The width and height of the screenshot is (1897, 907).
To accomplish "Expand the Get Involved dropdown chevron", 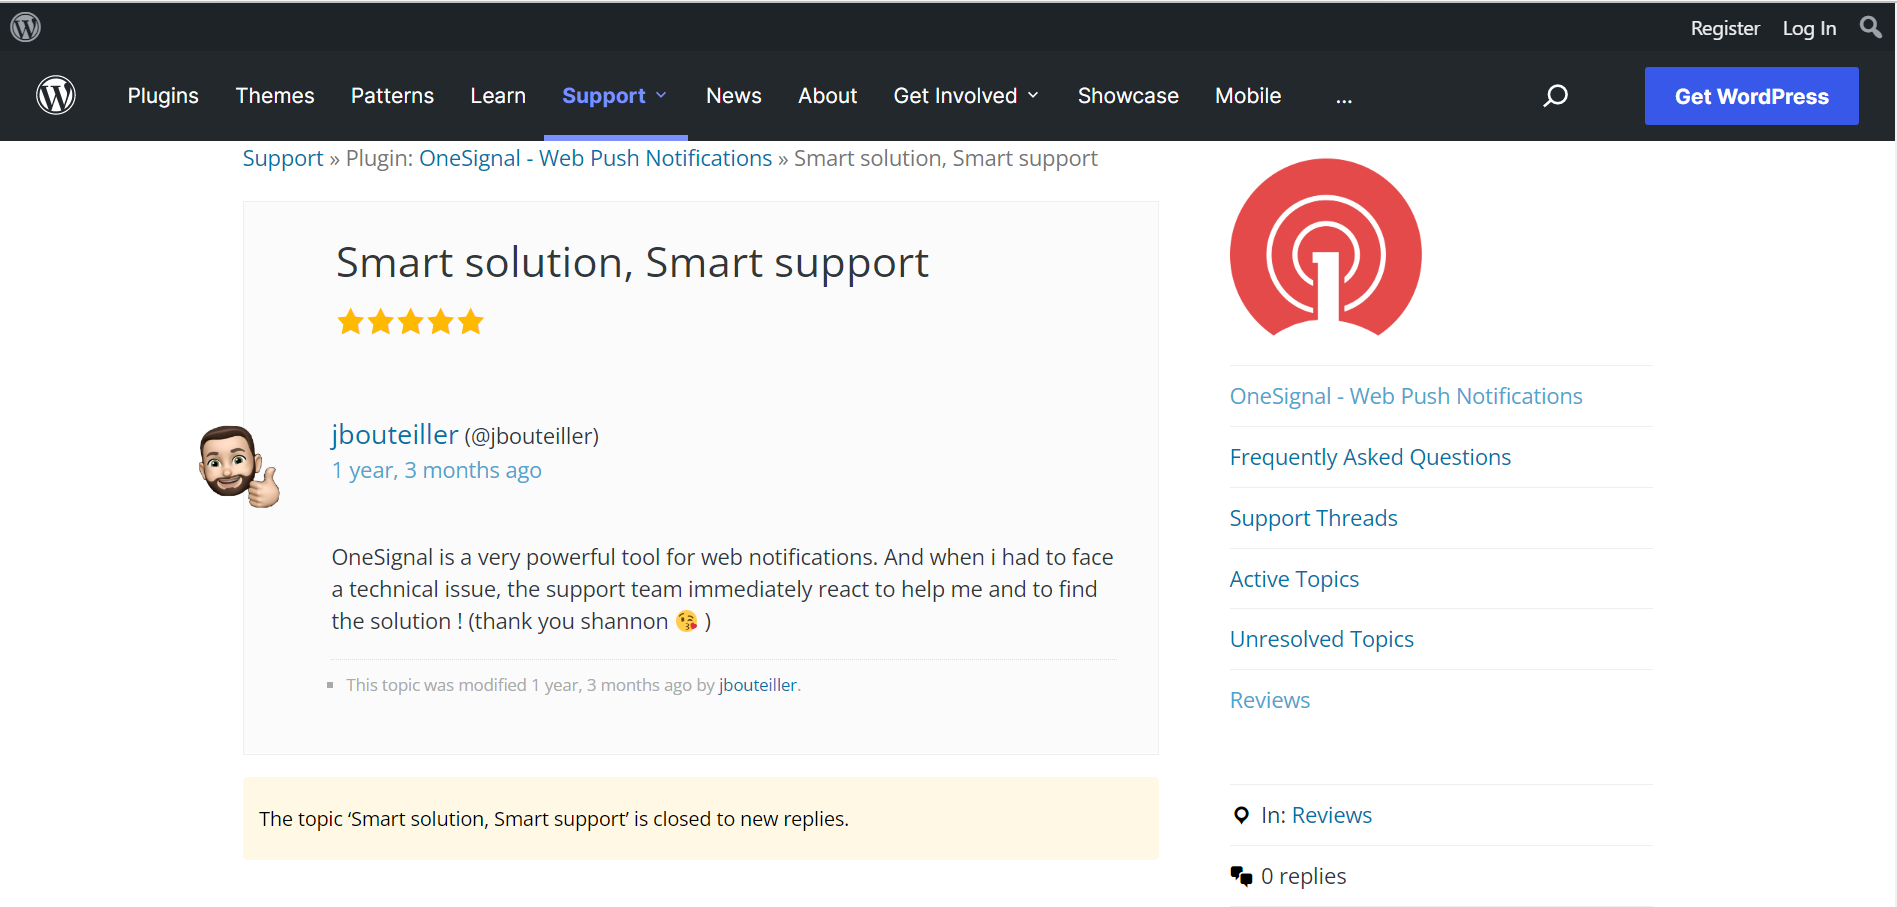I will 1033,96.
